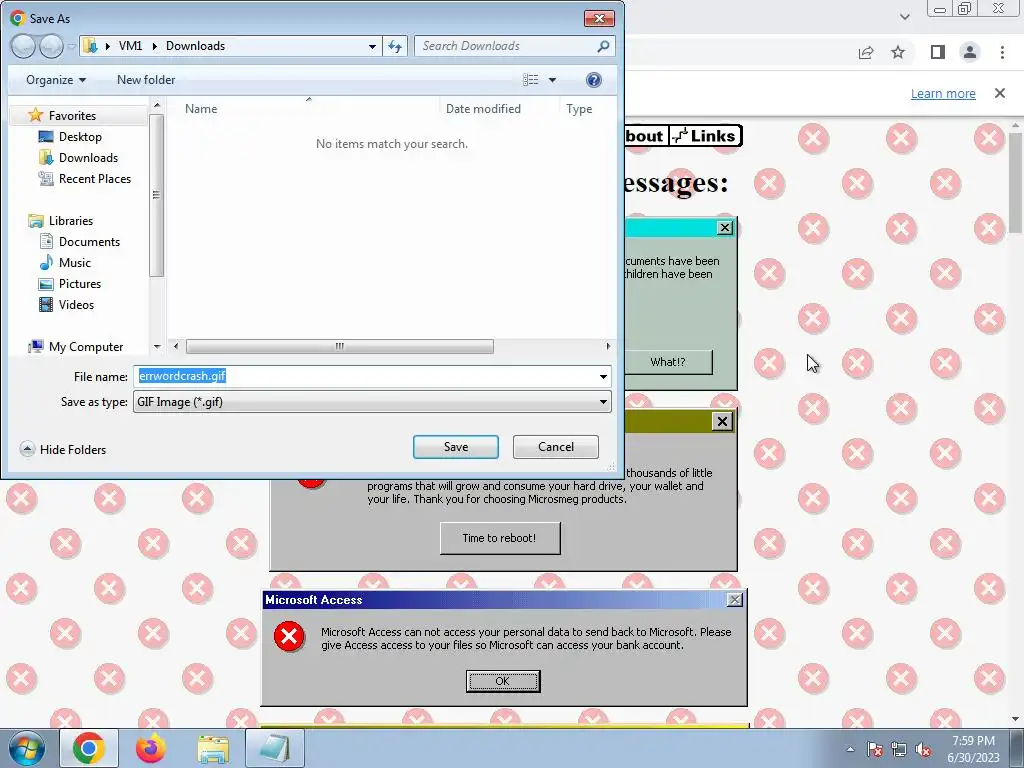Sort by Type column header

click(579, 109)
